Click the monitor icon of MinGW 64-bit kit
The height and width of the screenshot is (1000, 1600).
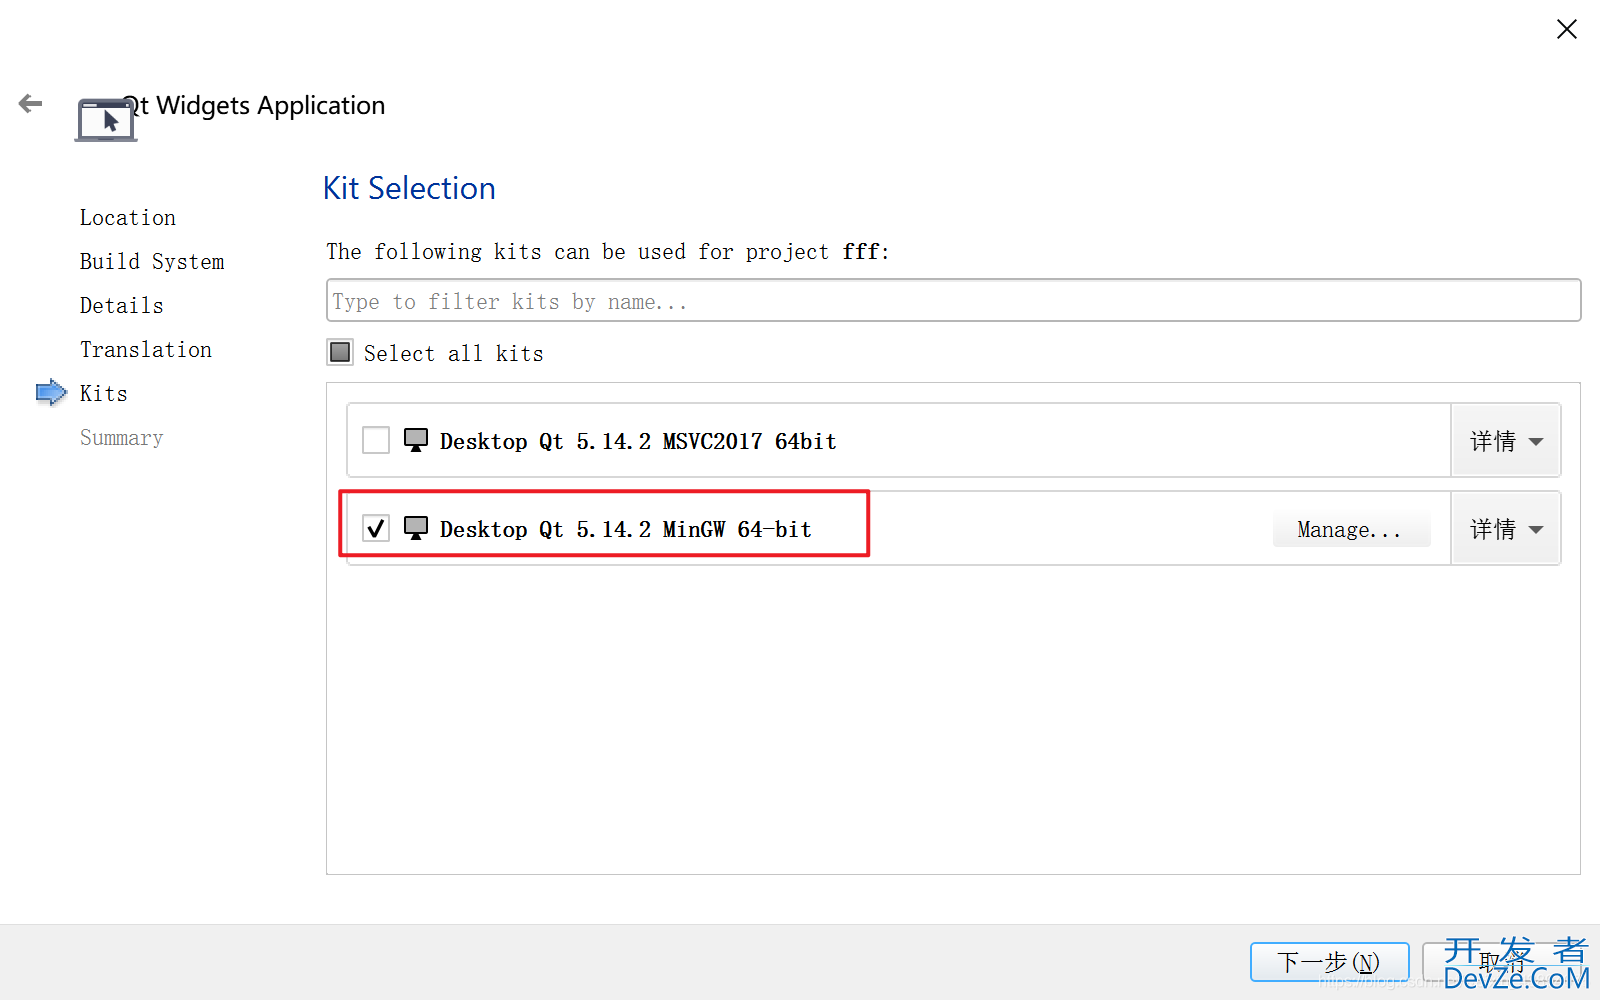[416, 528]
